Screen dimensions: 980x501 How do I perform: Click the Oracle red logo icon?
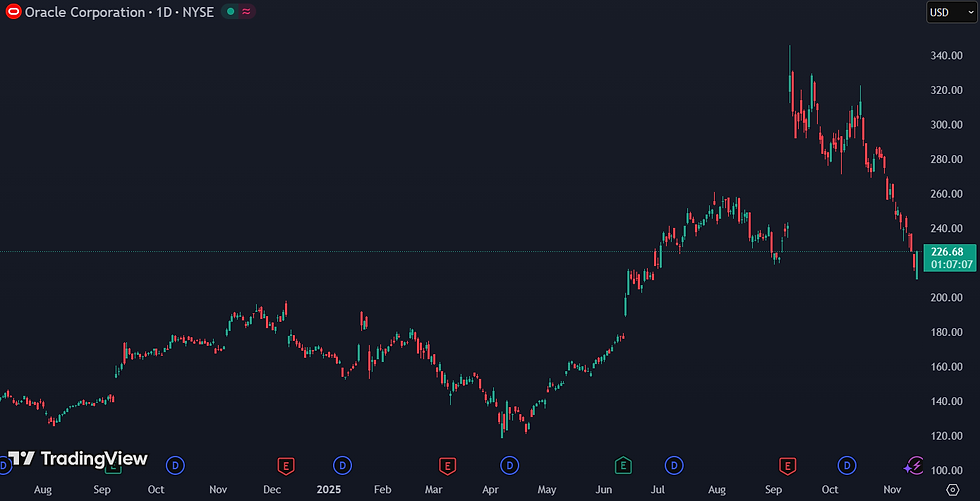(12, 11)
